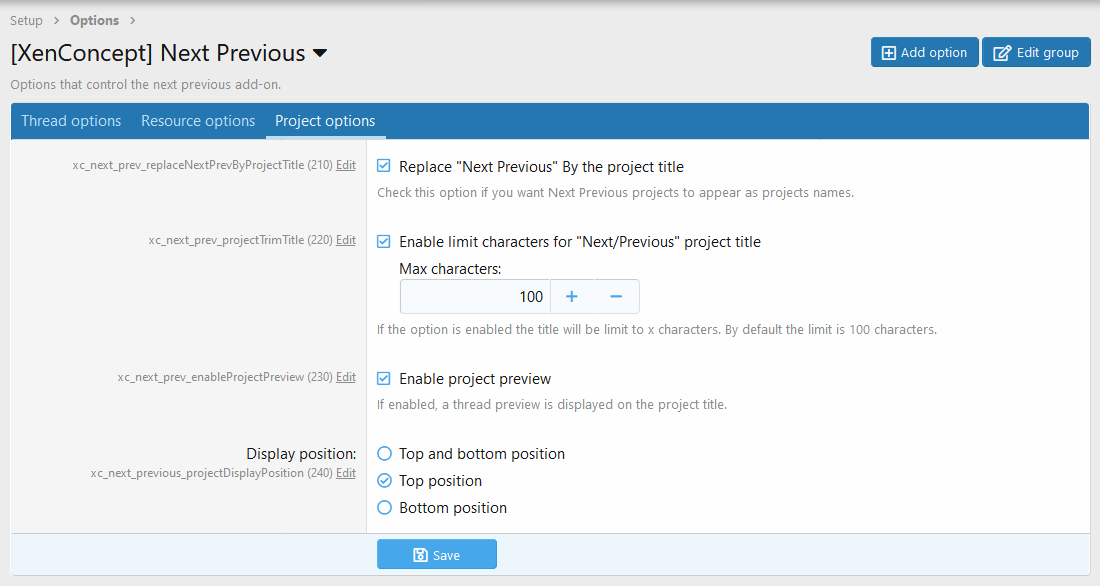Go to Options in the breadcrumb
Viewport: 1100px width, 586px height.
pos(95,20)
